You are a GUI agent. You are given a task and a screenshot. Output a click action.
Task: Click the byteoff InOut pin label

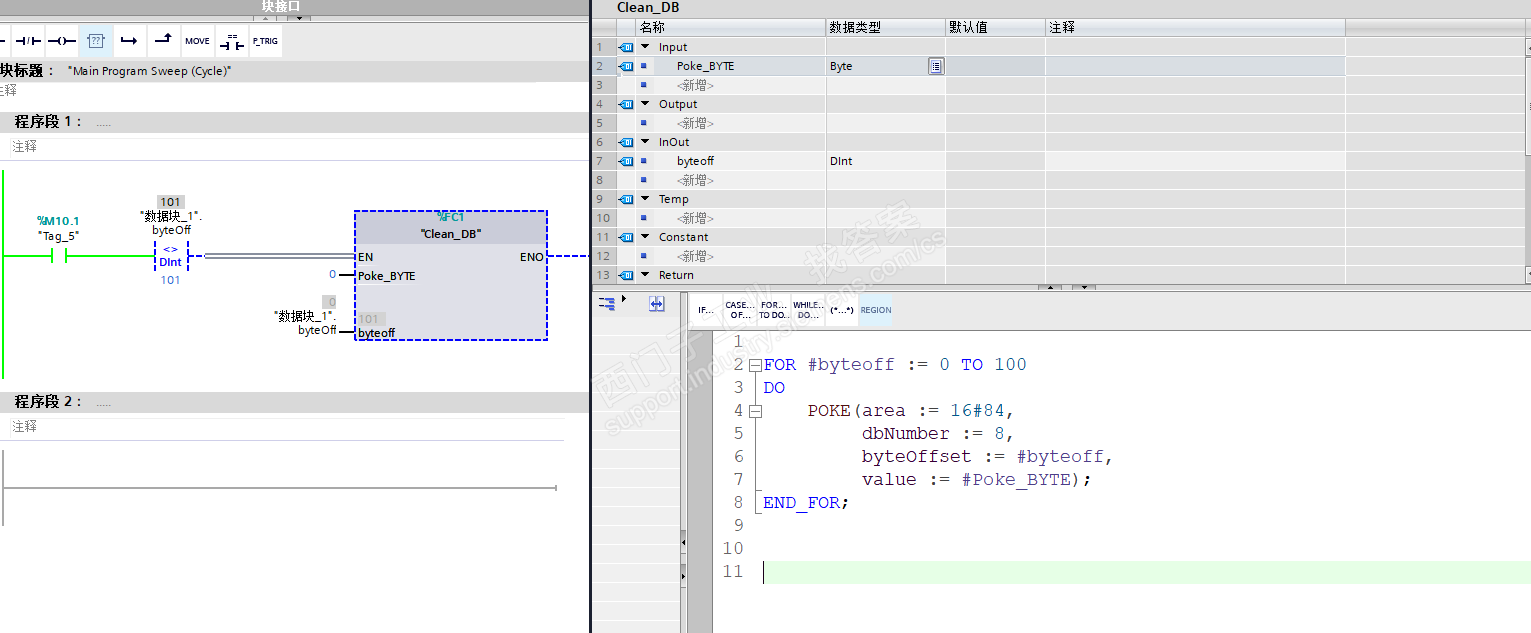tap(377, 333)
